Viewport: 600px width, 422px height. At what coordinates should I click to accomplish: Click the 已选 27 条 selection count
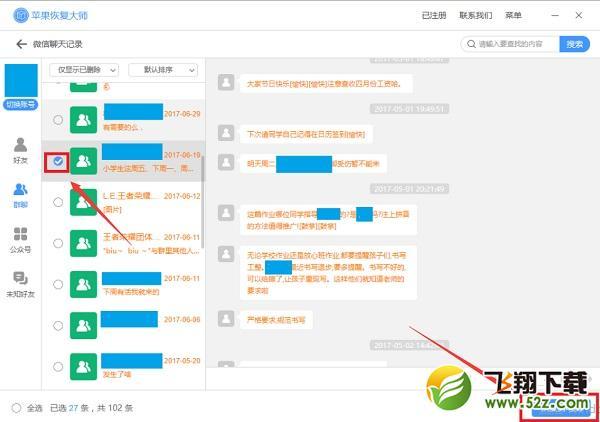coord(69,408)
